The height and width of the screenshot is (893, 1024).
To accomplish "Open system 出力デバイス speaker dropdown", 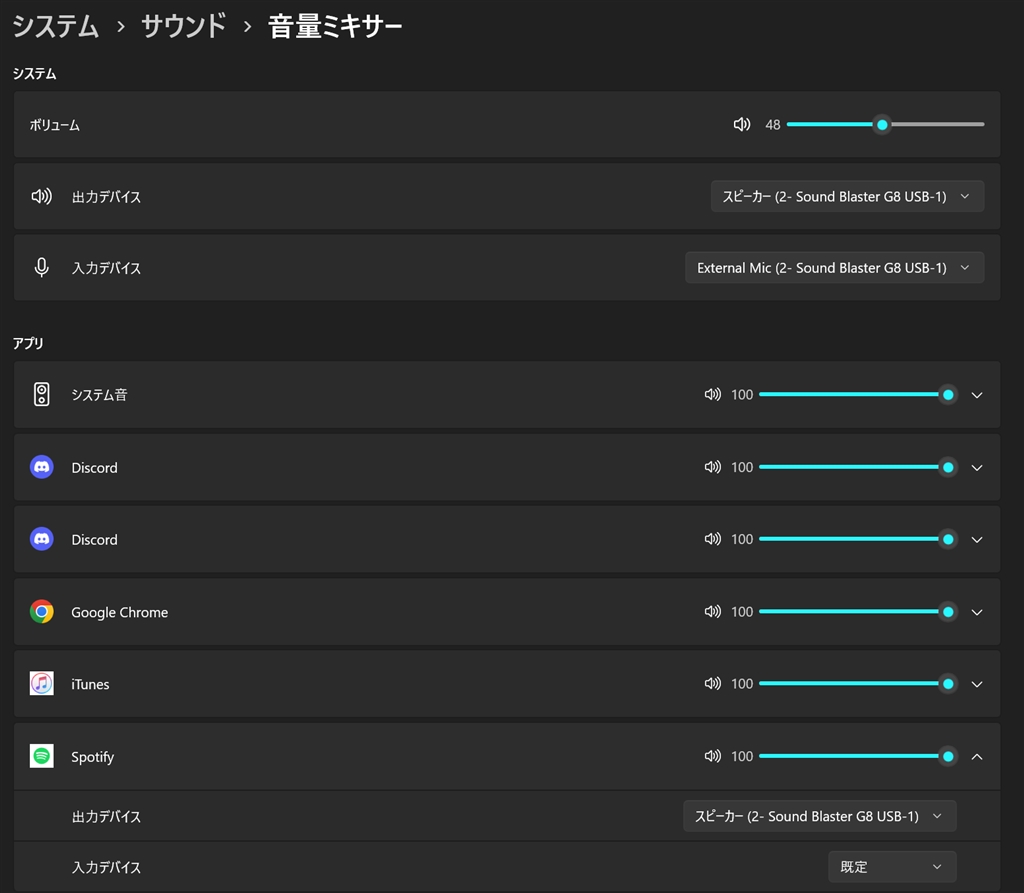I will click(x=847, y=197).
